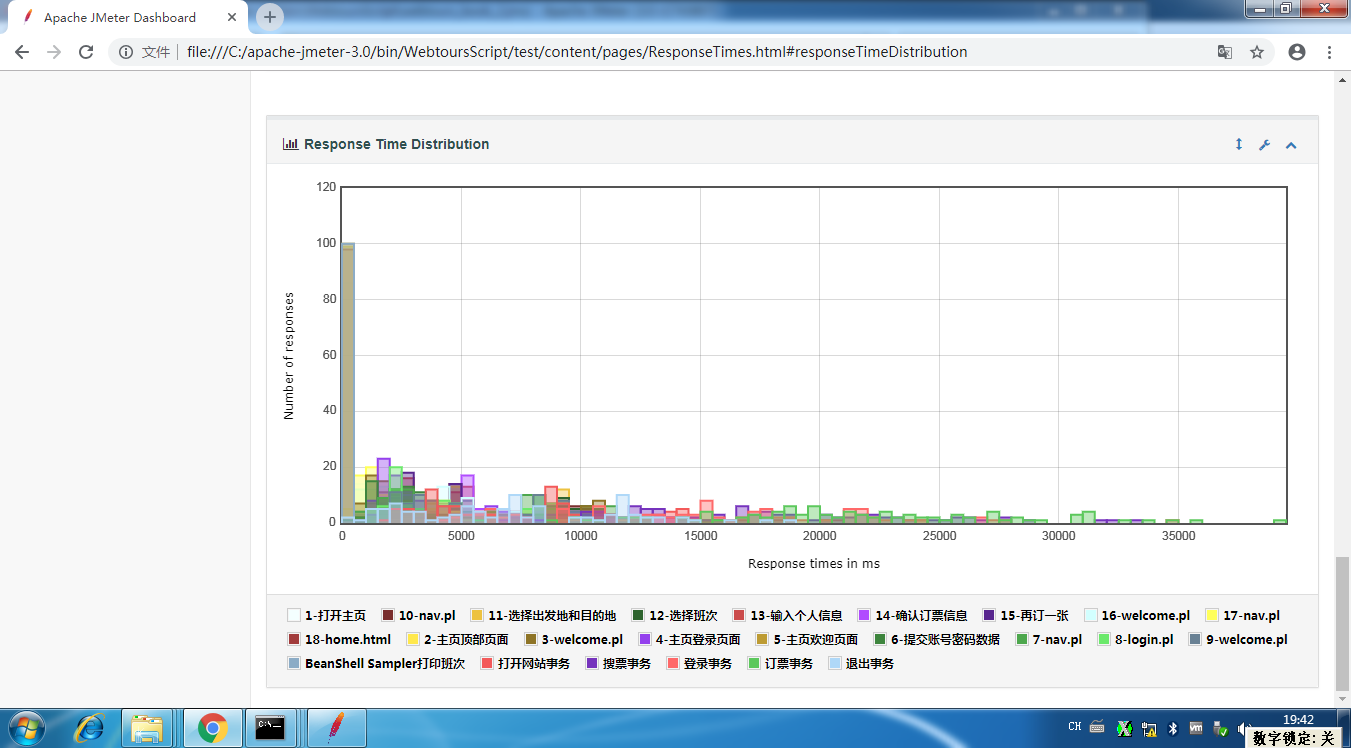The height and width of the screenshot is (748, 1351).
Task: Open the network status tray icon
Action: coord(1150,729)
